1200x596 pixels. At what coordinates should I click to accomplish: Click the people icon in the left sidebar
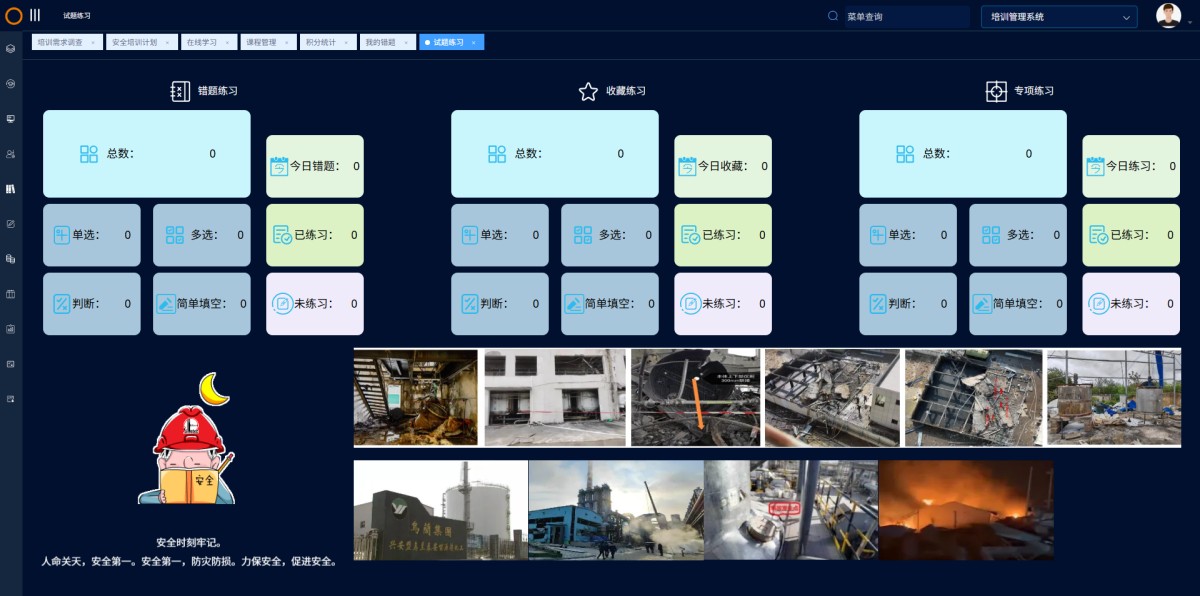pos(12,153)
